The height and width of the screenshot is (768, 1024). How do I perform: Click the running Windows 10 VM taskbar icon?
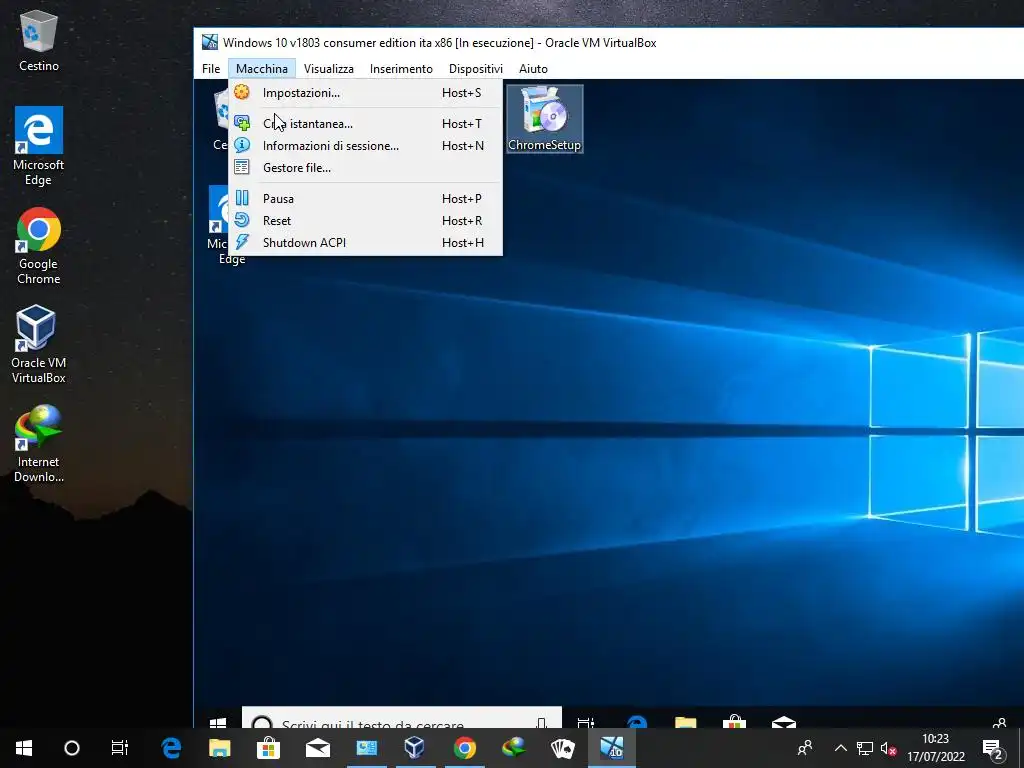(612, 748)
